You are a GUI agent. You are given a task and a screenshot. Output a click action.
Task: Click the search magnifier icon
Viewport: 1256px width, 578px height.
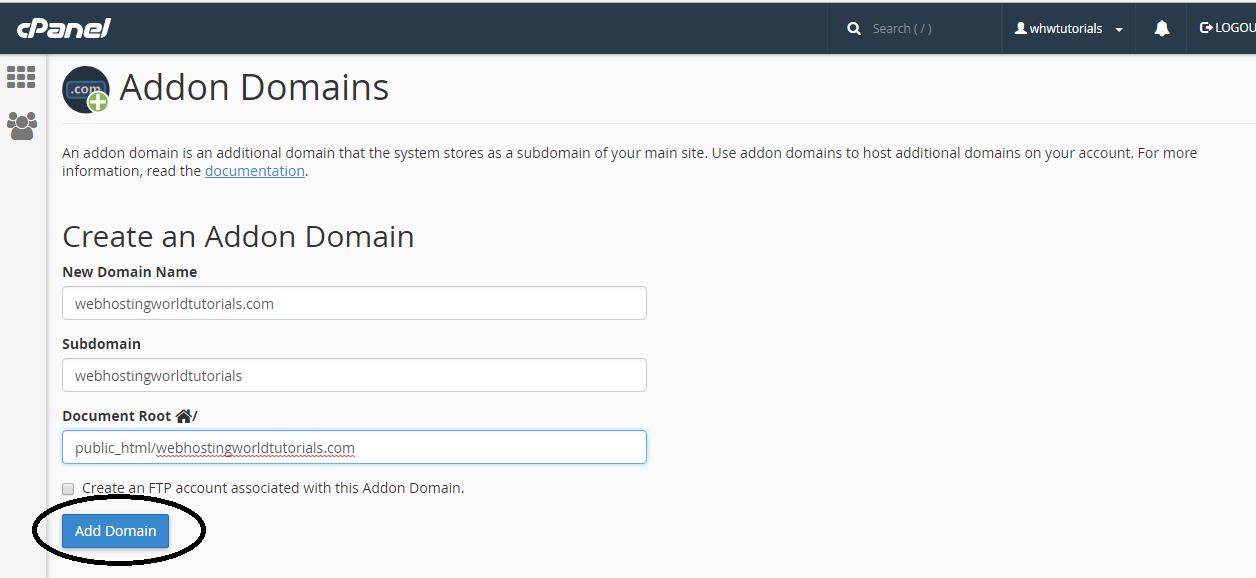point(853,27)
